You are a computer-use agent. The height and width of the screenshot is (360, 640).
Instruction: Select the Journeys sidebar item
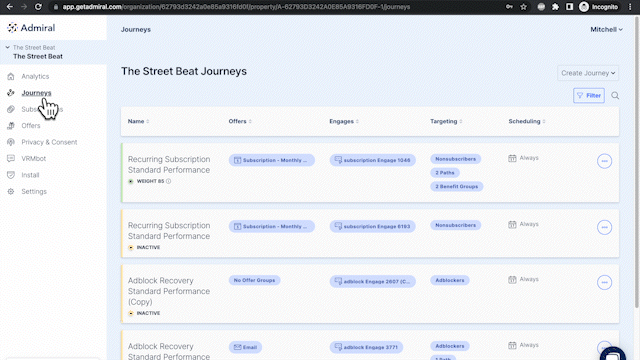pyautogui.click(x=36, y=93)
